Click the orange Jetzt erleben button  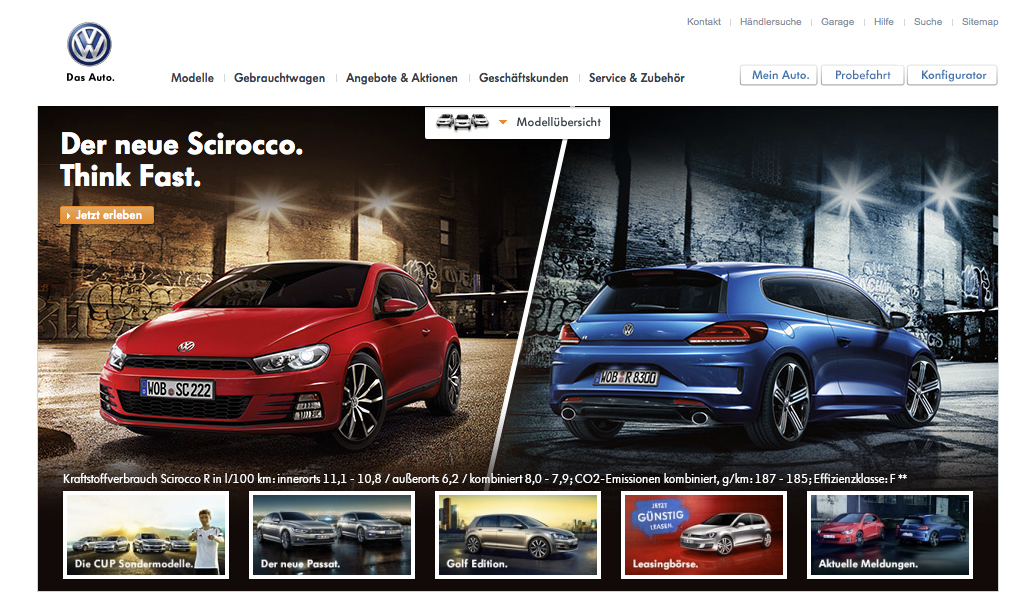[x=107, y=215]
